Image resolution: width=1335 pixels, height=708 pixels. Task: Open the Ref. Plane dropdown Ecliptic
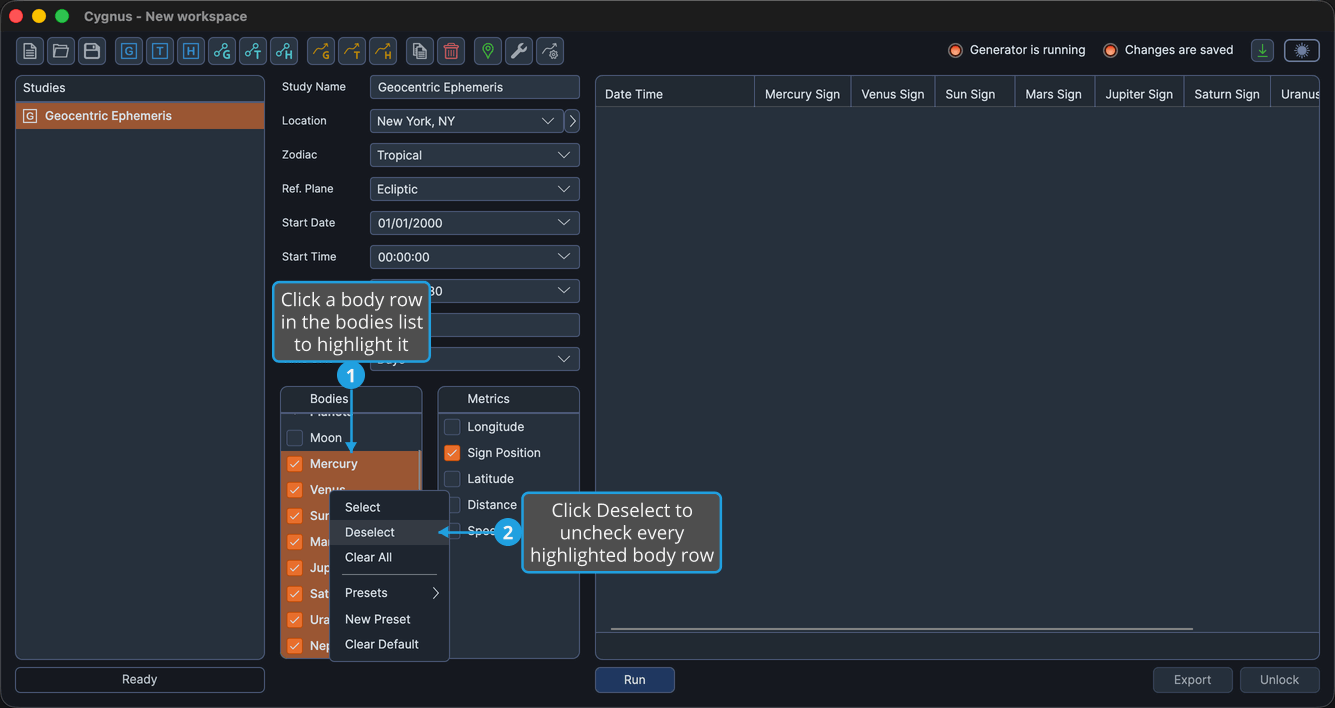pos(475,189)
